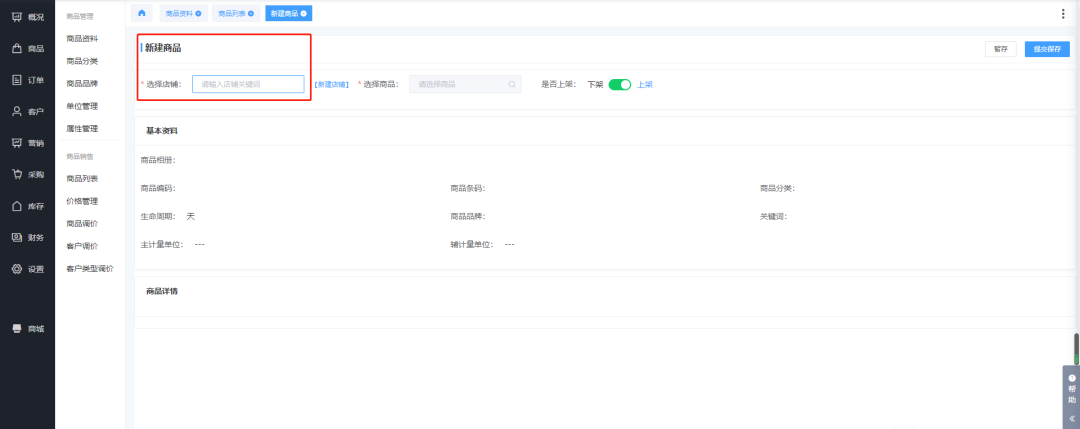Collapse the help panel with double chevron

coord(1072,418)
